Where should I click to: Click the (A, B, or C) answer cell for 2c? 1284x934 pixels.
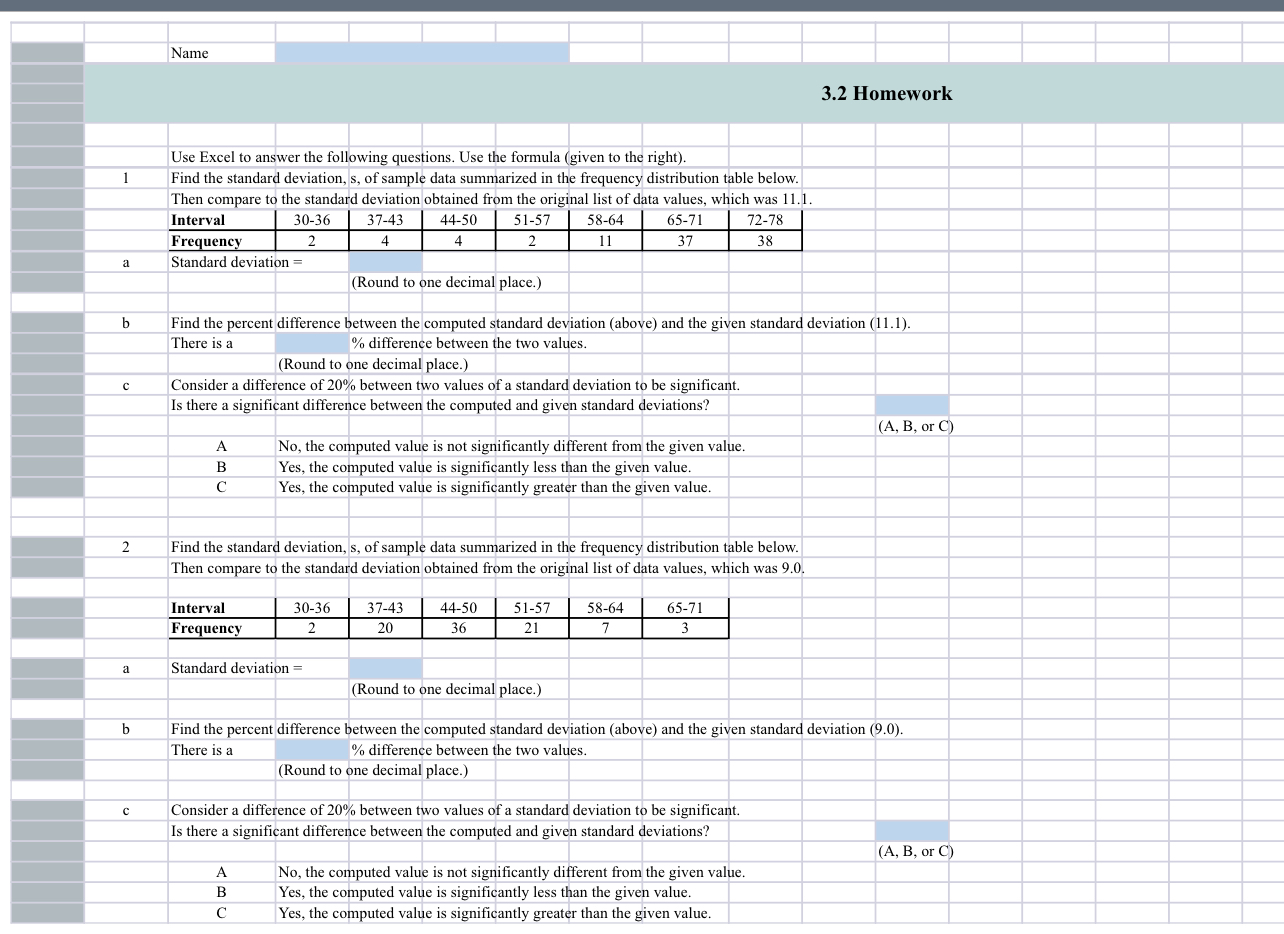tap(911, 830)
